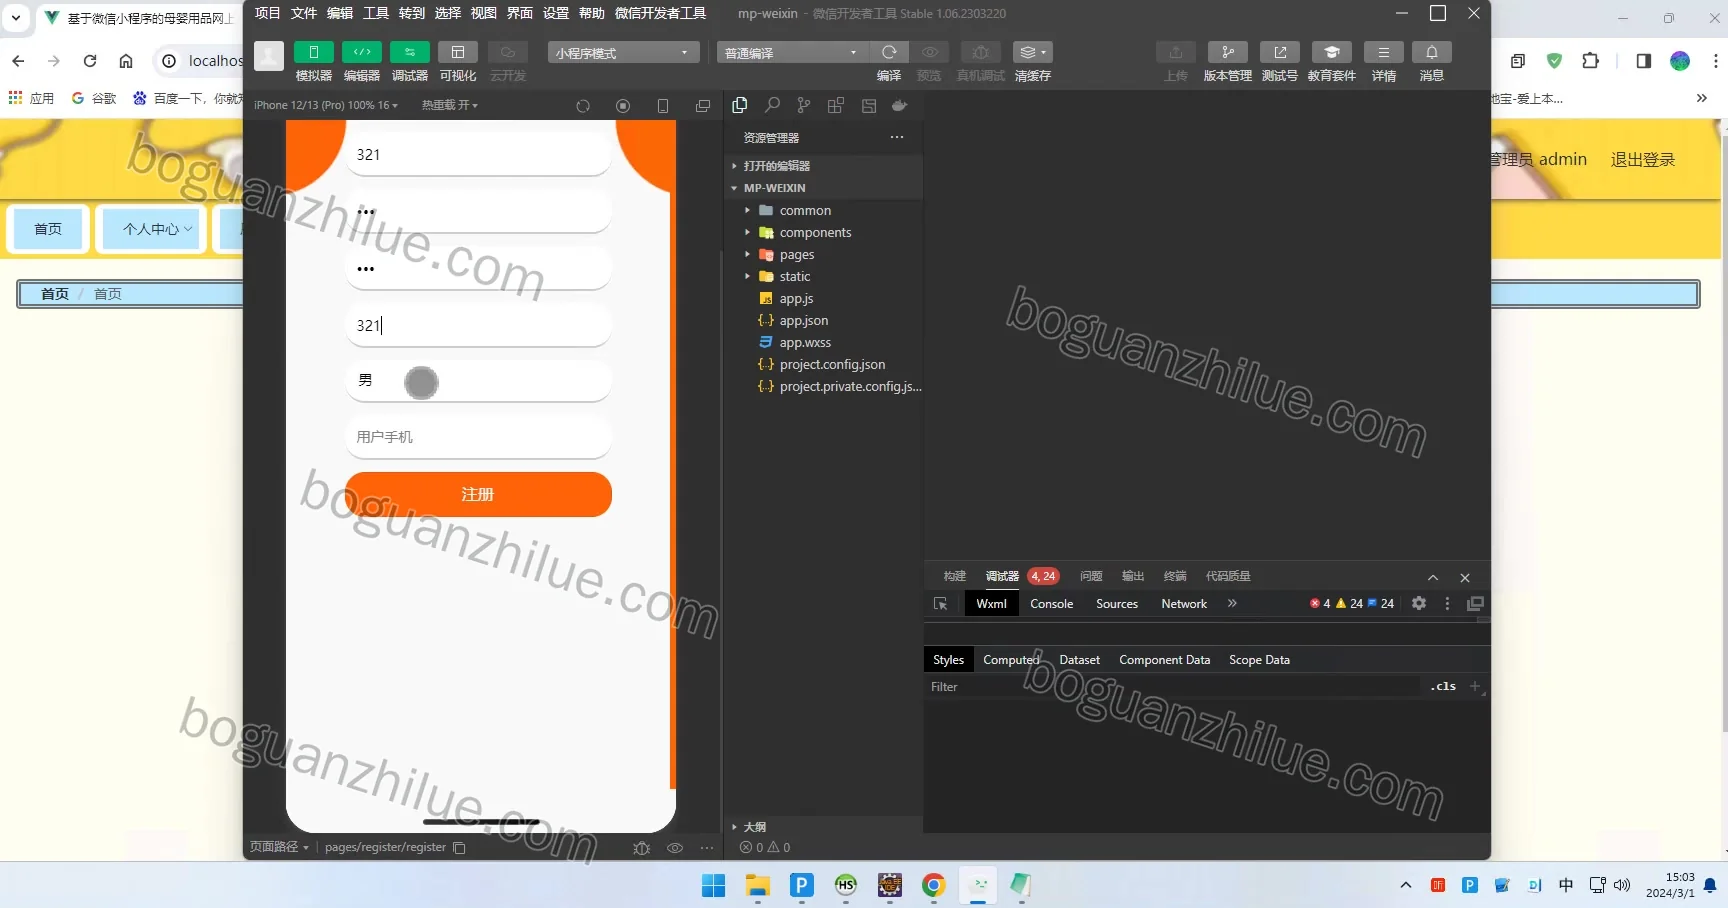Screen dimensions: 1728x908
Task: Switch to the Console tab
Action: 1051,604
